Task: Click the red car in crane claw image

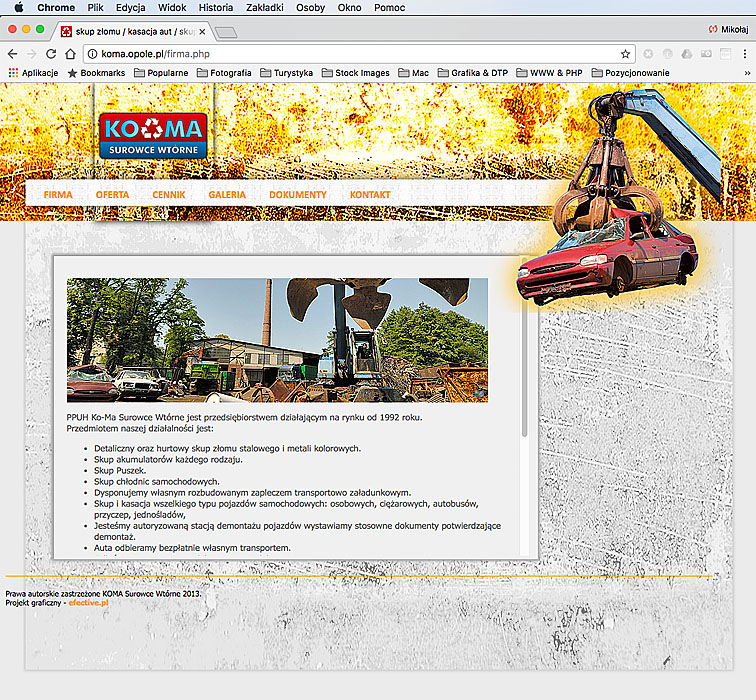Action: pyautogui.click(x=607, y=260)
